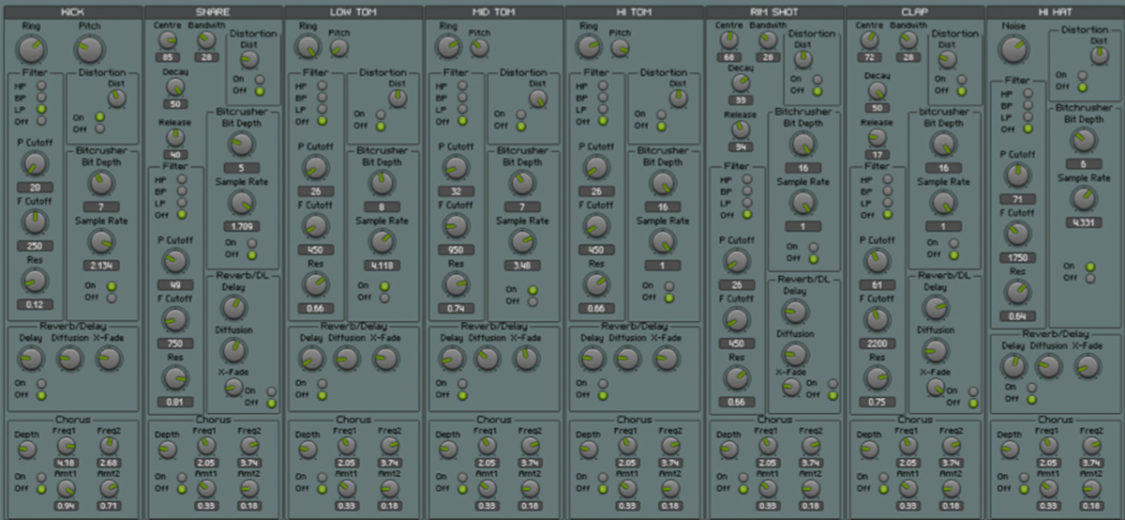Adjust the Snare Sample Rate knob
The image size is (1125, 520).
(242, 204)
